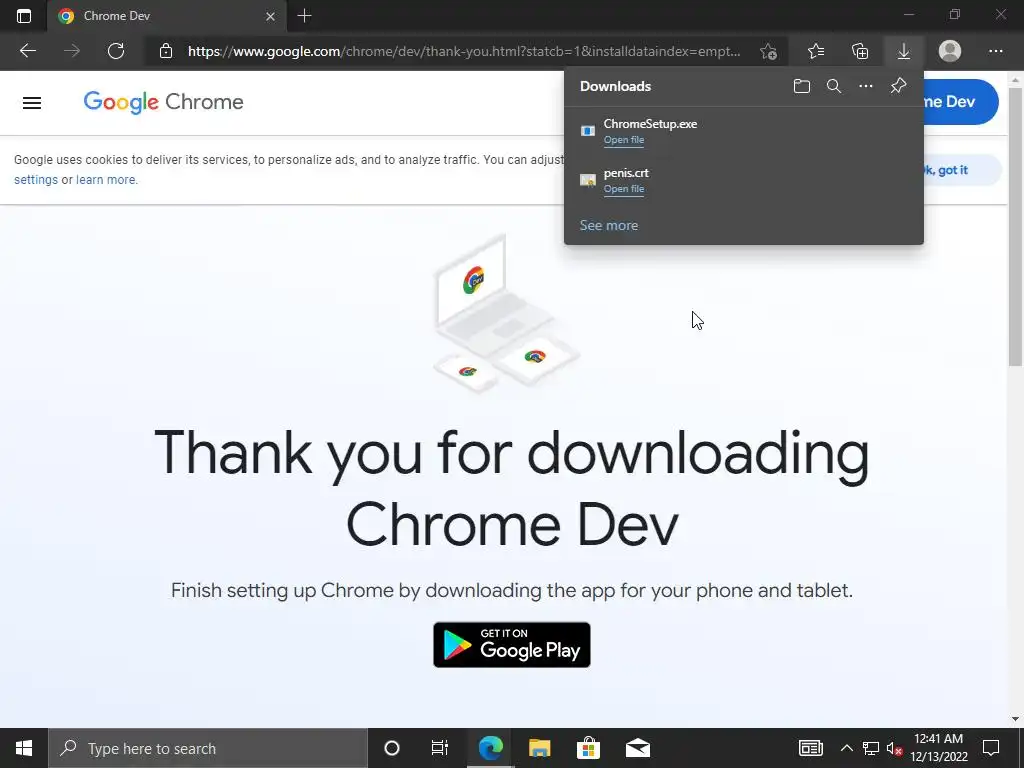The height and width of the screenshot is (768, 1024).
Task: Open a new tab
Action: click(x=304, y=16)
